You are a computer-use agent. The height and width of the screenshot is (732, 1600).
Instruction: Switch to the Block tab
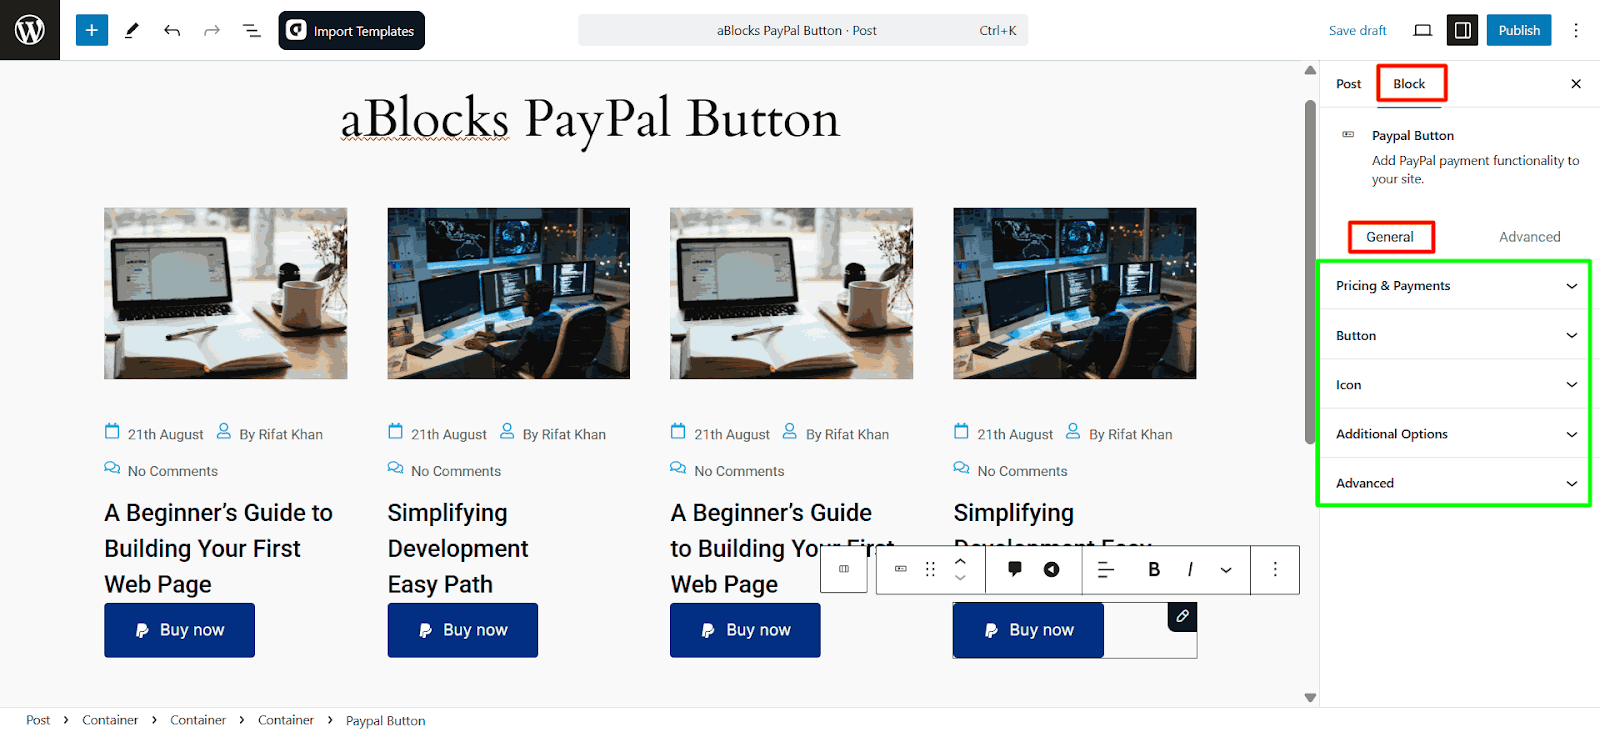coord(1409,84)
